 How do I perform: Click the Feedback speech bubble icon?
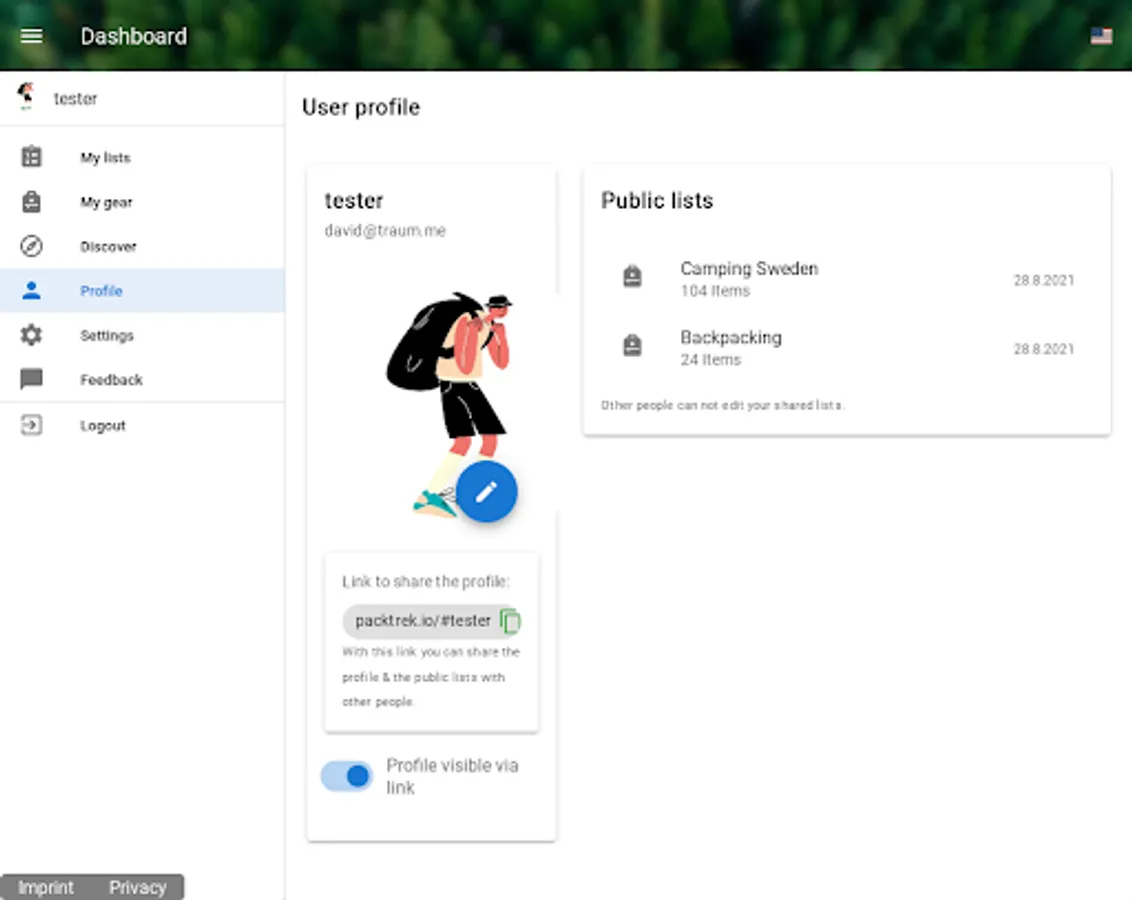31,379
